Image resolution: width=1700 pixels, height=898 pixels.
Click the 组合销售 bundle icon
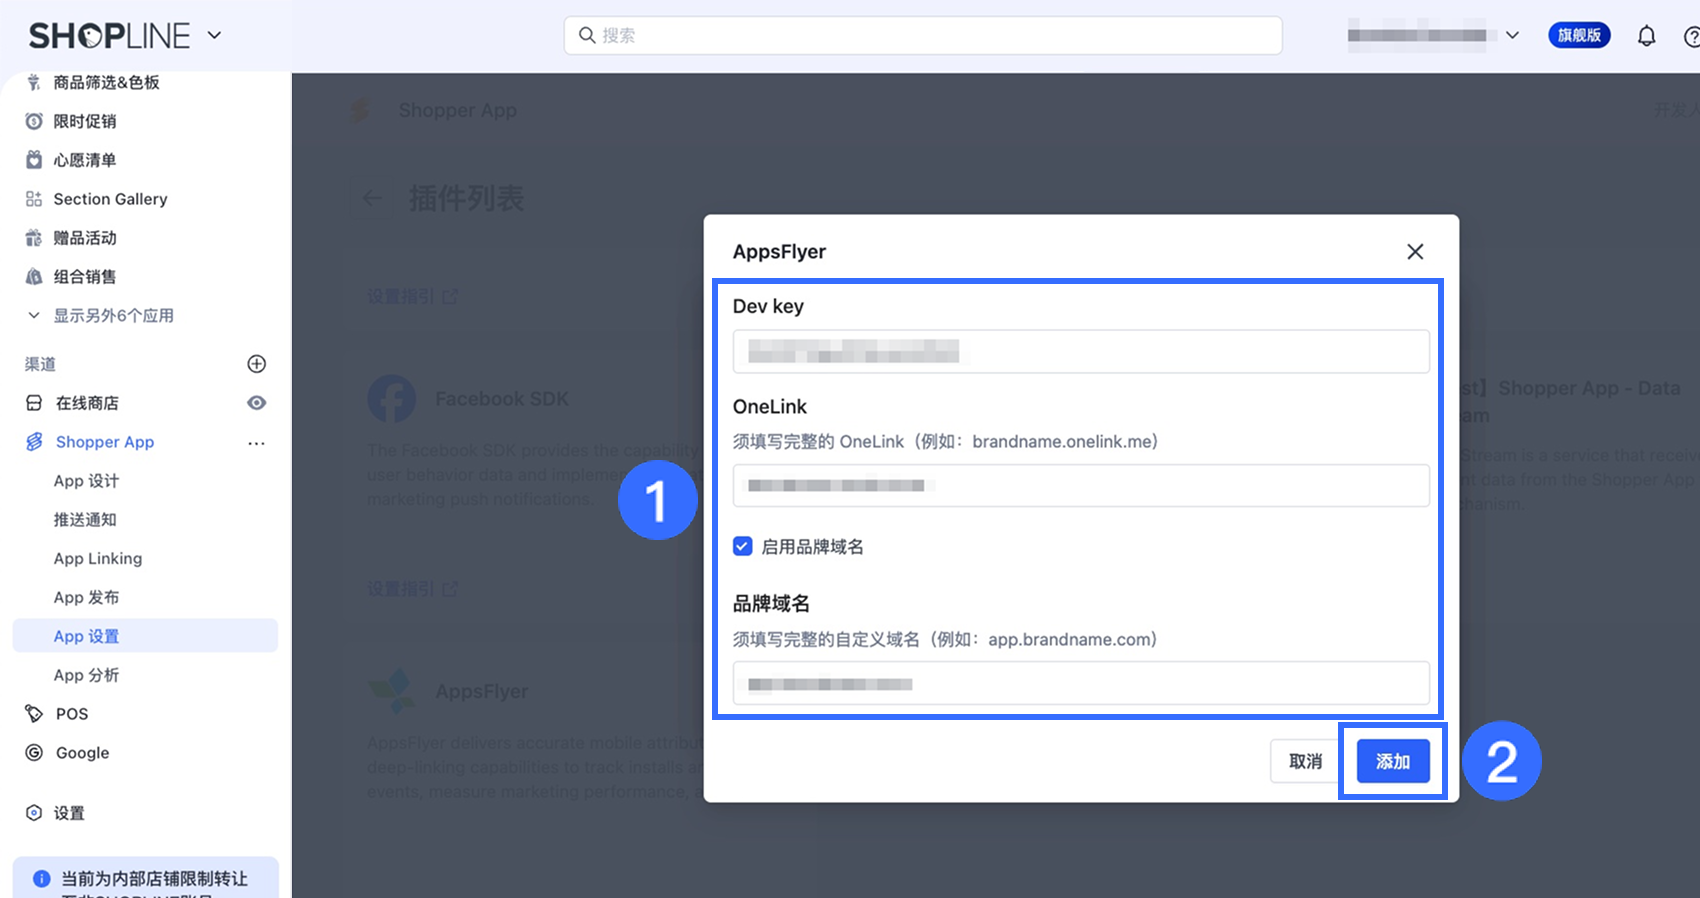tap(34, 277)
